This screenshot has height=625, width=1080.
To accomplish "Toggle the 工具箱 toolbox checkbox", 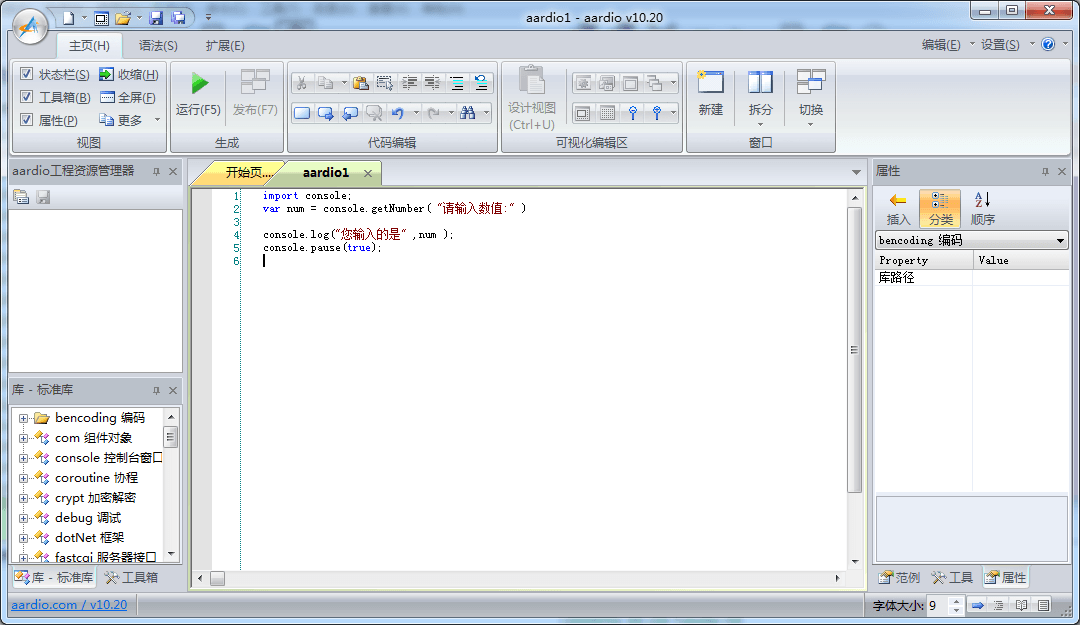I will pyautogui.click(x=27, y=97).
